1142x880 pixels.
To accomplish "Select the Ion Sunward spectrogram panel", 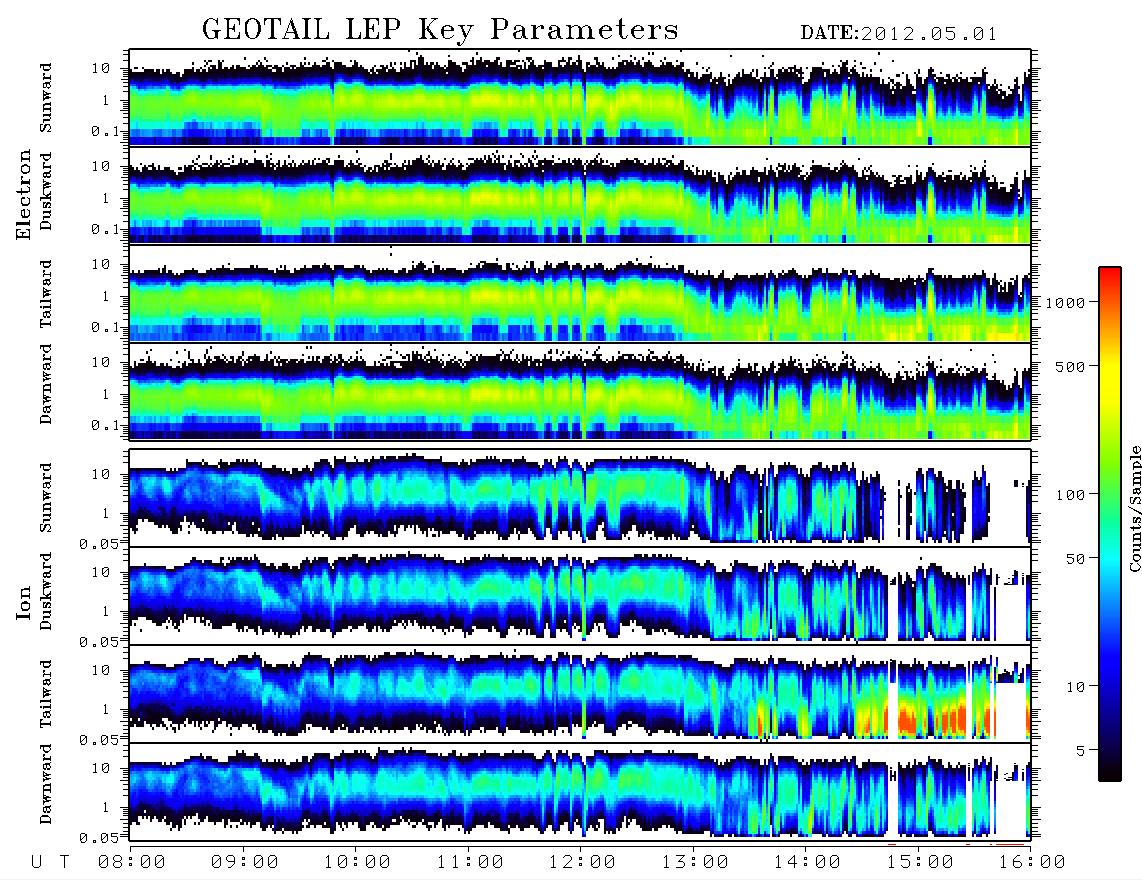I will (x=580, y=498).
